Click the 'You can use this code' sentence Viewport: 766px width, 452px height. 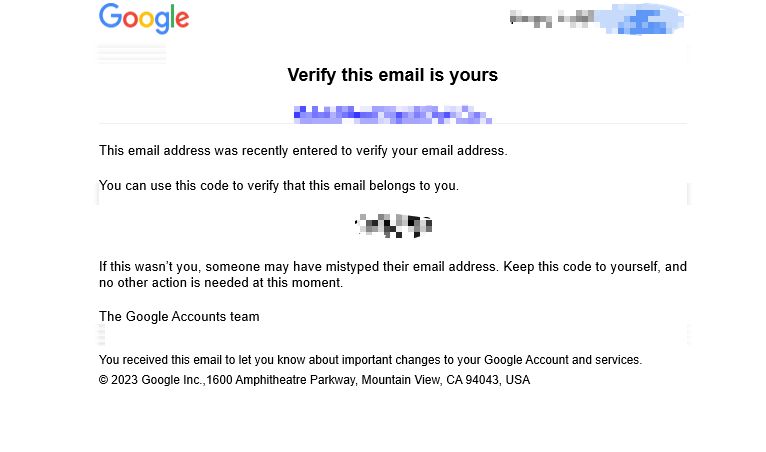coord(279,186)
